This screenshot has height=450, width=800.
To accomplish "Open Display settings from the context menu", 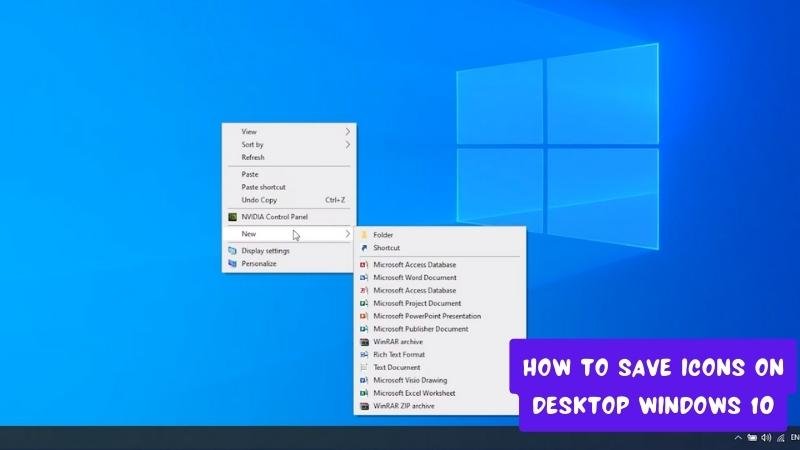I will pos(289,251).
